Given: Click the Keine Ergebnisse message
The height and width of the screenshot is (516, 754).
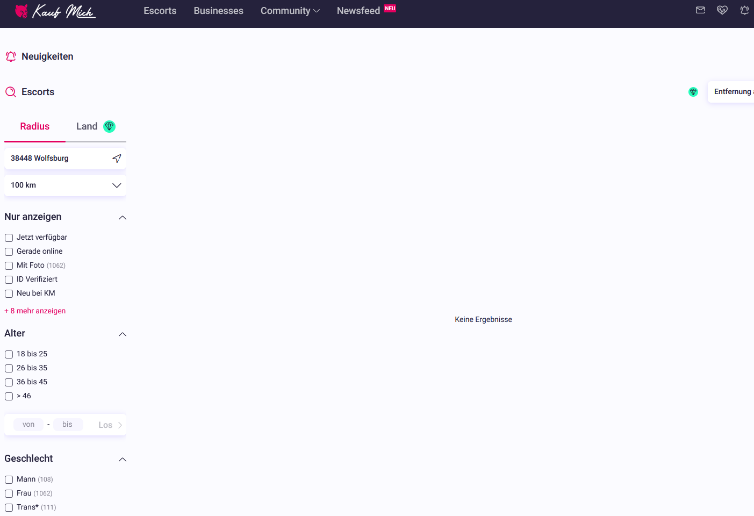Looking at the screenshot, I should (x=483, y=319).
